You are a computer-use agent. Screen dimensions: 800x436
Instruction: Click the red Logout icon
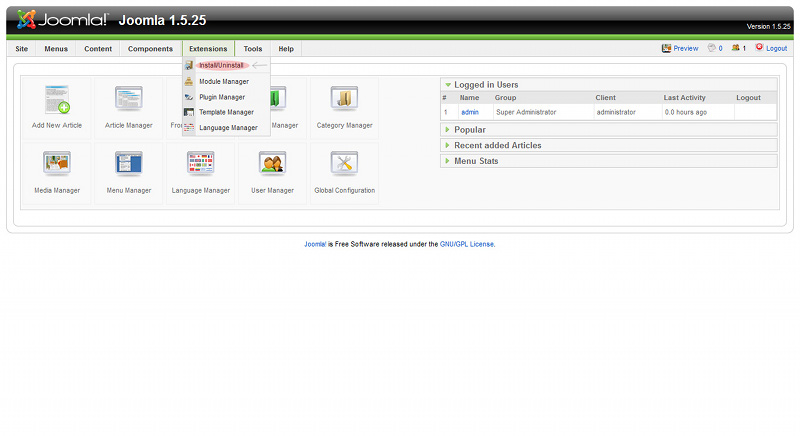759,47
